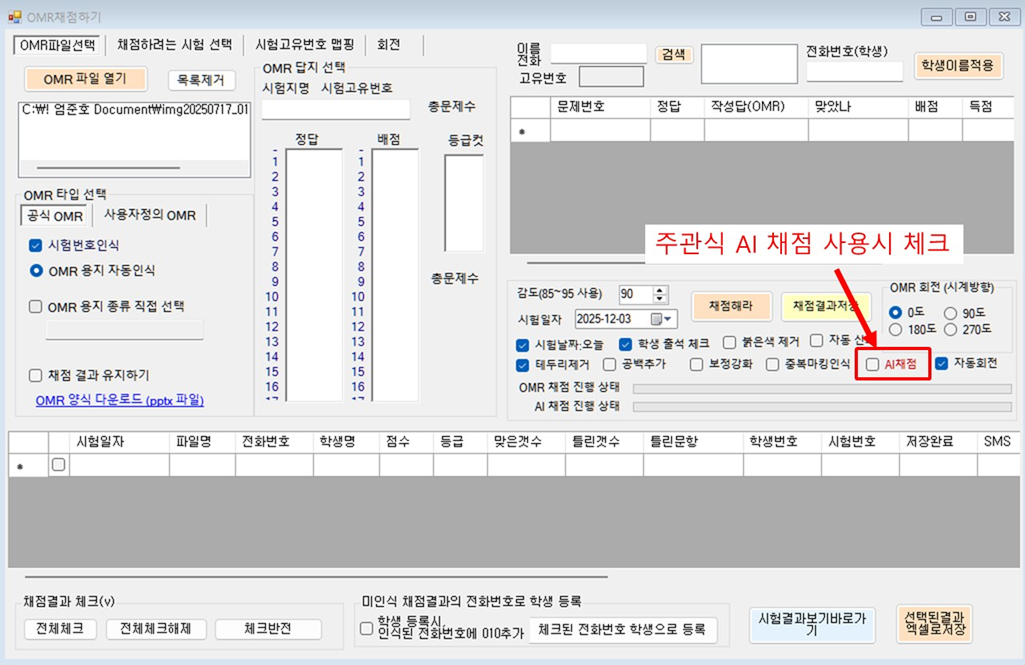Start grading with the 채점해라 button
Viewport: 1025px width, 665px height.
click(732, 305)
